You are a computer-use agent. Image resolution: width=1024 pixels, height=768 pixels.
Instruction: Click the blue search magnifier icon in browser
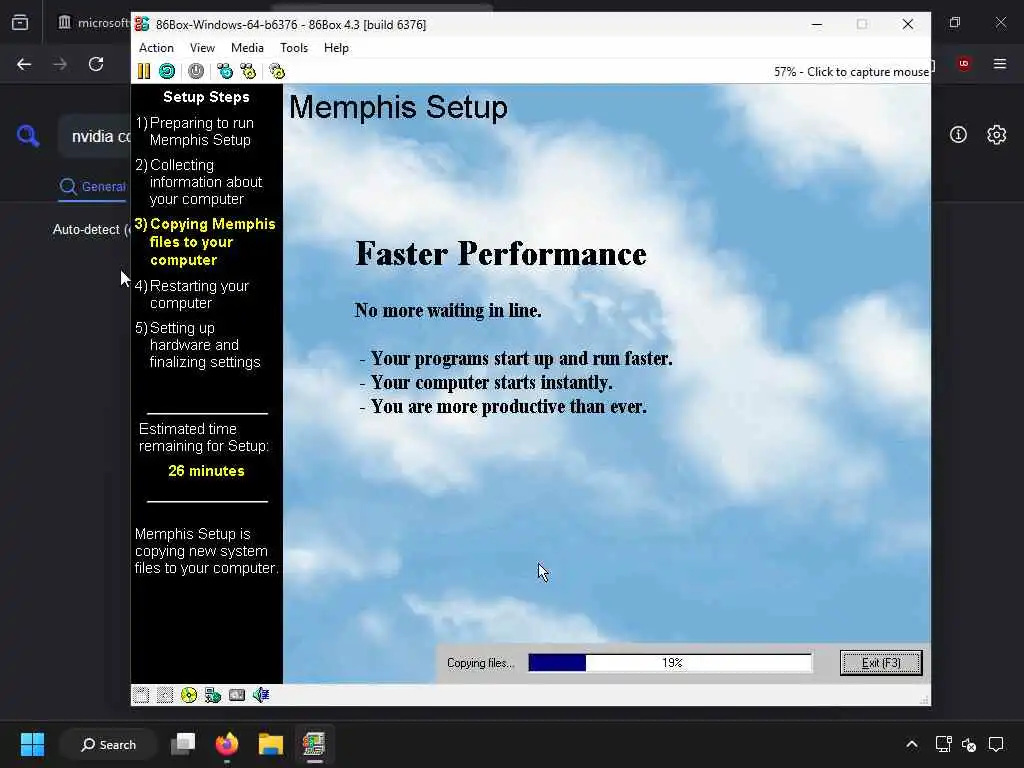(x=27, y=136)
